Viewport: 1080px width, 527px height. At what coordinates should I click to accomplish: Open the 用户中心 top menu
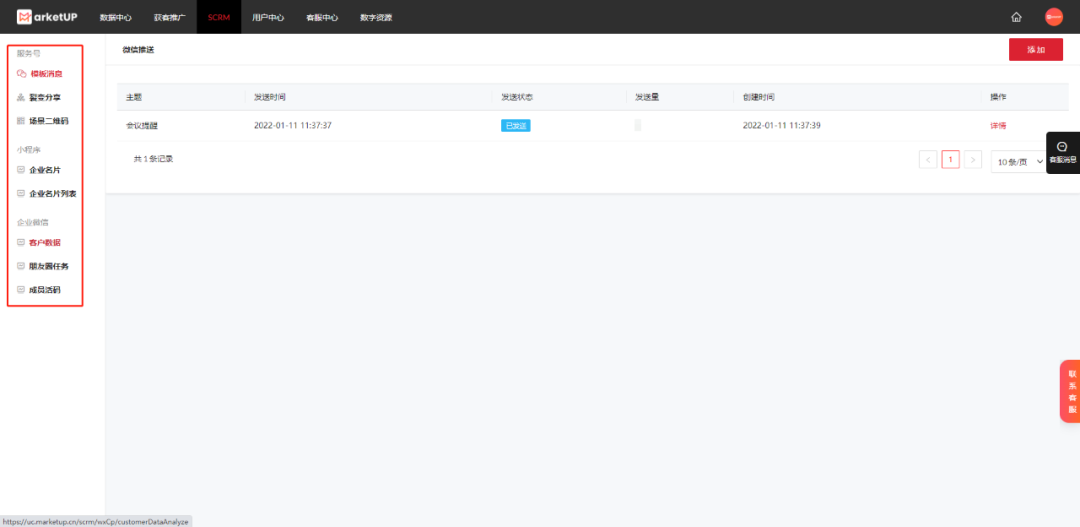pyautogui.click(x=268, y=17)
